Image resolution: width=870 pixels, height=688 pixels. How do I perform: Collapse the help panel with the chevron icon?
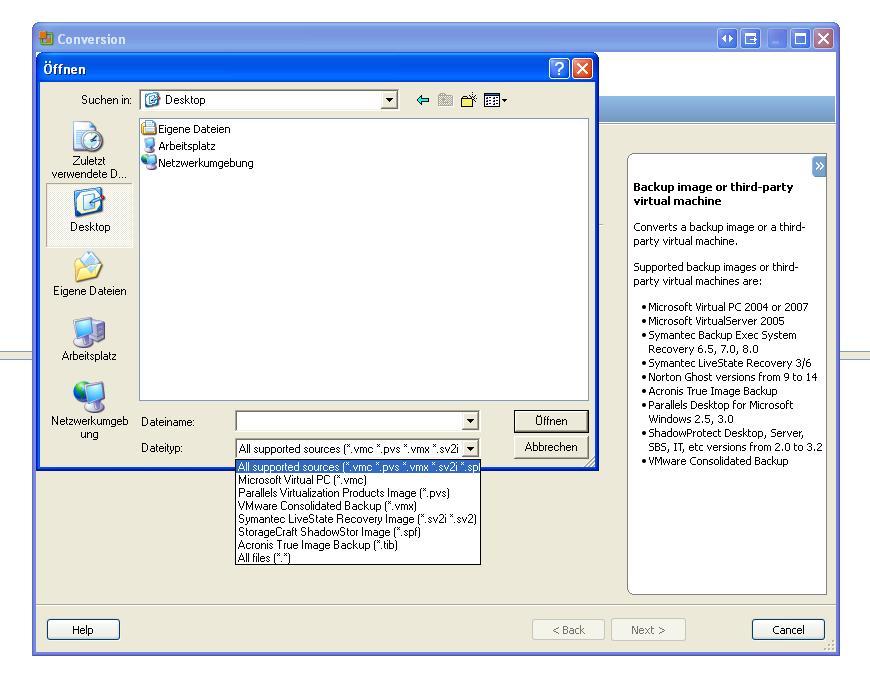[x=819, y=166]
